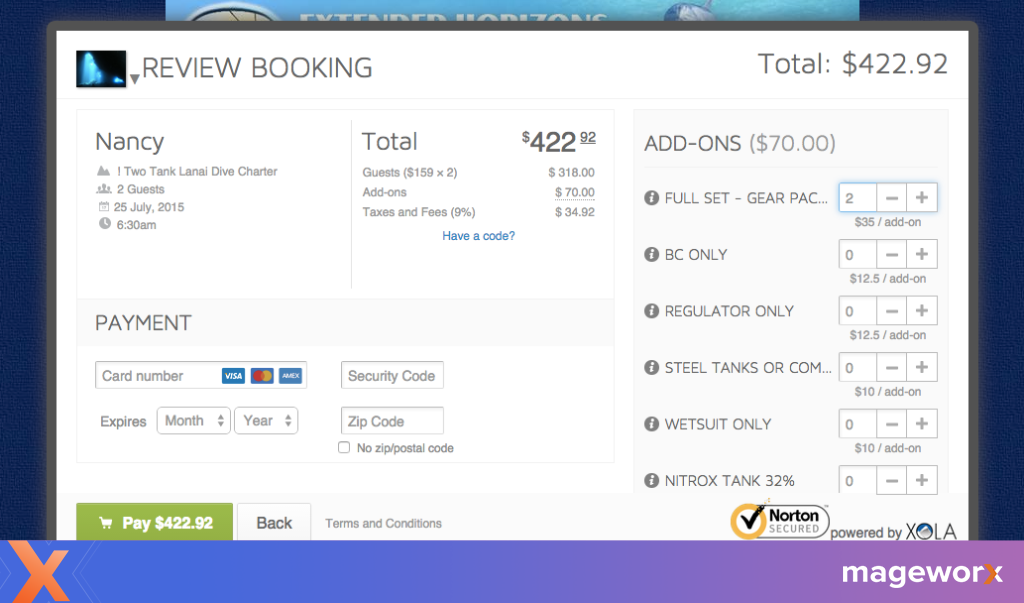The width and height of the screenshot is (1024, 603).
Task: Click the Add-ons $70.00 amount
Action: 575,192
